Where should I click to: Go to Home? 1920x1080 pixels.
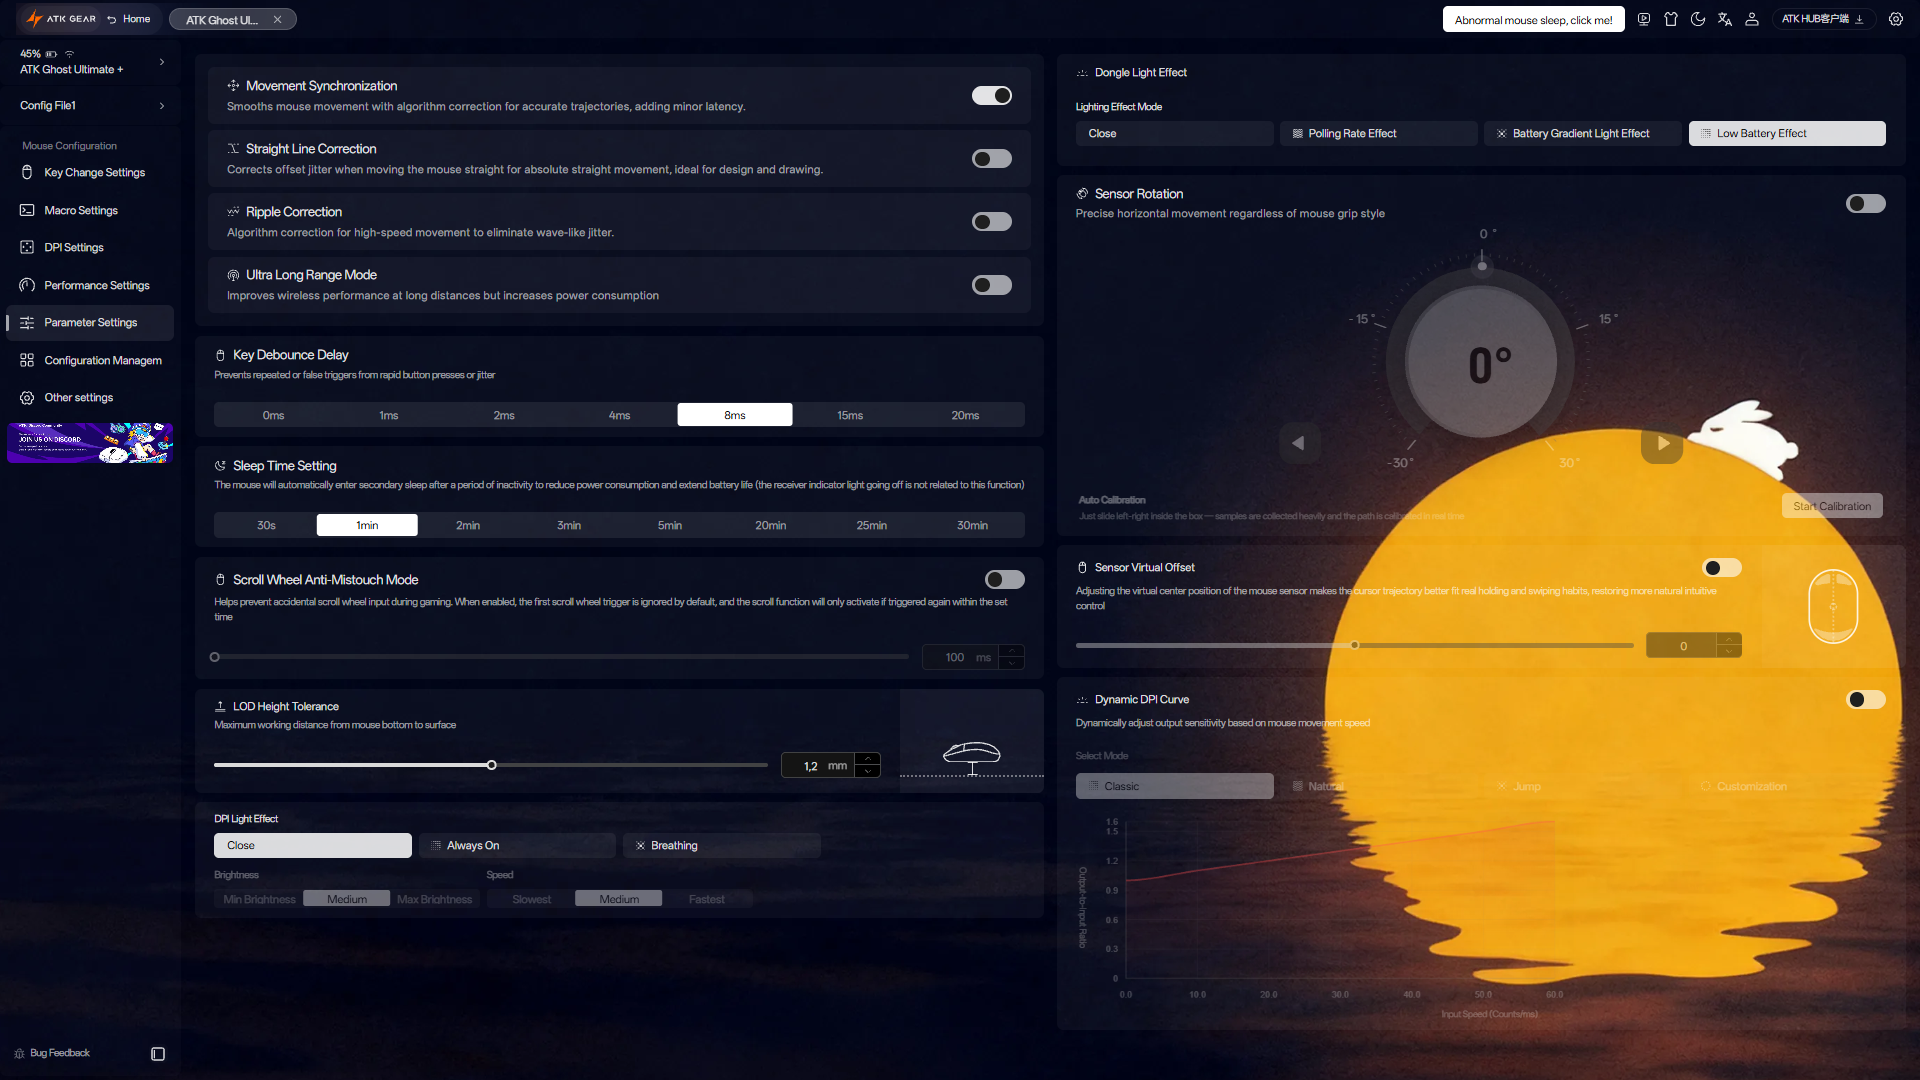(x=129, y=19)
